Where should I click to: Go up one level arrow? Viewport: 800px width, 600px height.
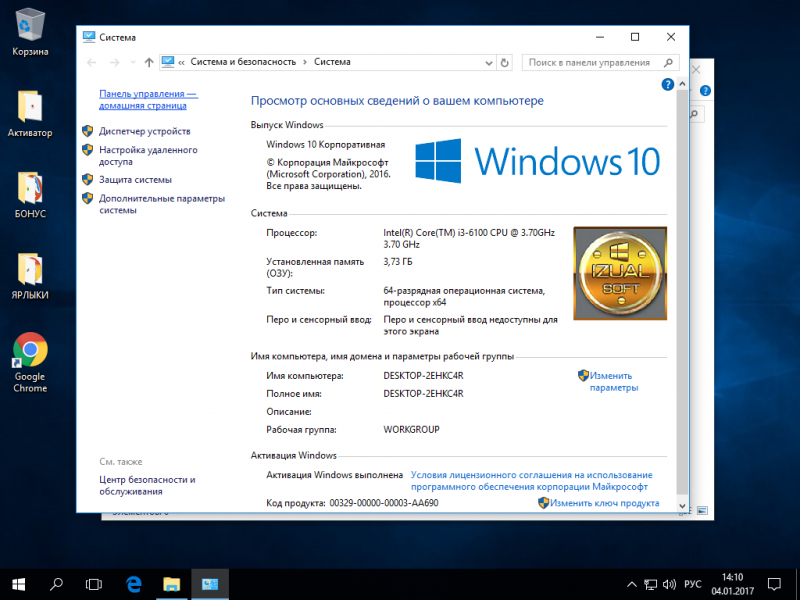[149, 62]
